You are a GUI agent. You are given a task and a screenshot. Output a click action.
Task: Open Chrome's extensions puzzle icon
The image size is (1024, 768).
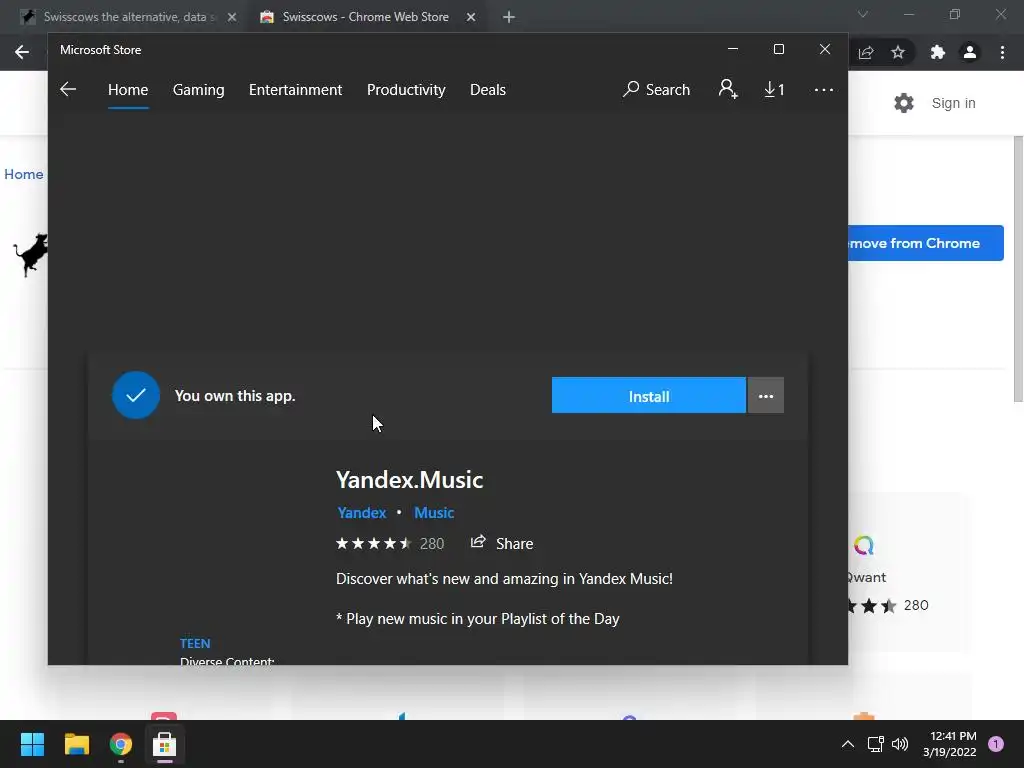938,52
